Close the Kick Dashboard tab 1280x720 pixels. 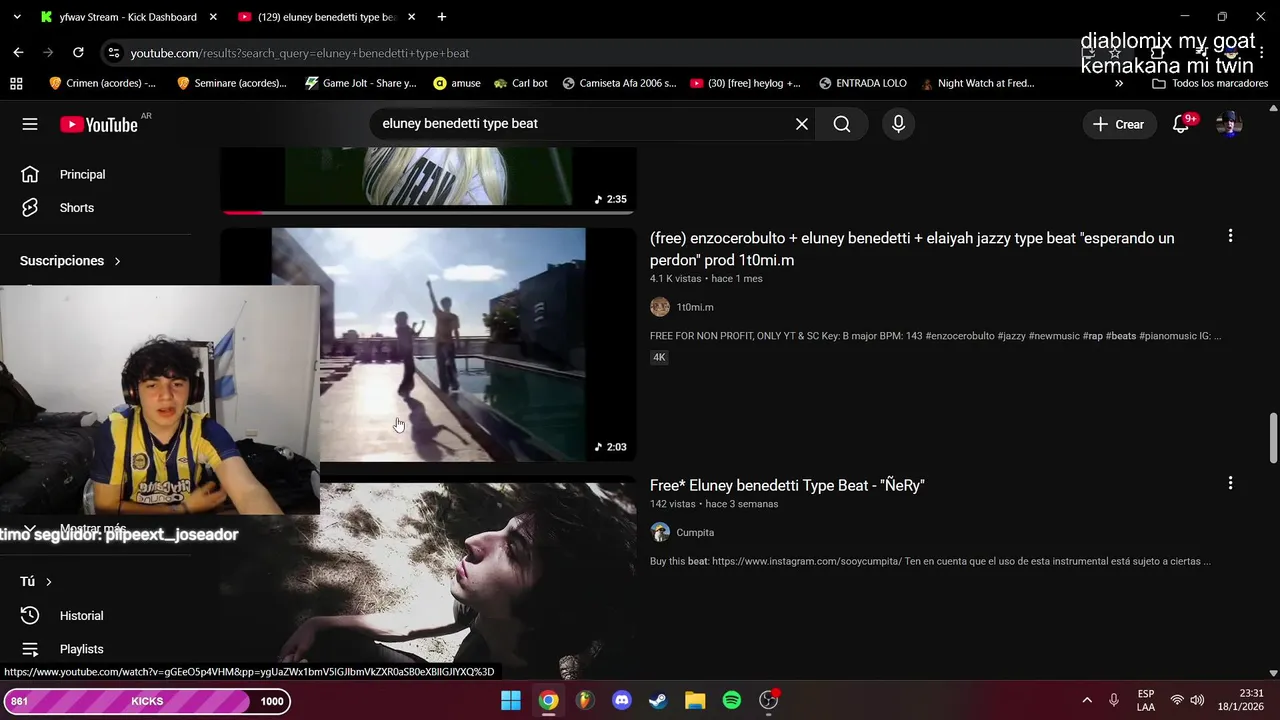point(213,17)
